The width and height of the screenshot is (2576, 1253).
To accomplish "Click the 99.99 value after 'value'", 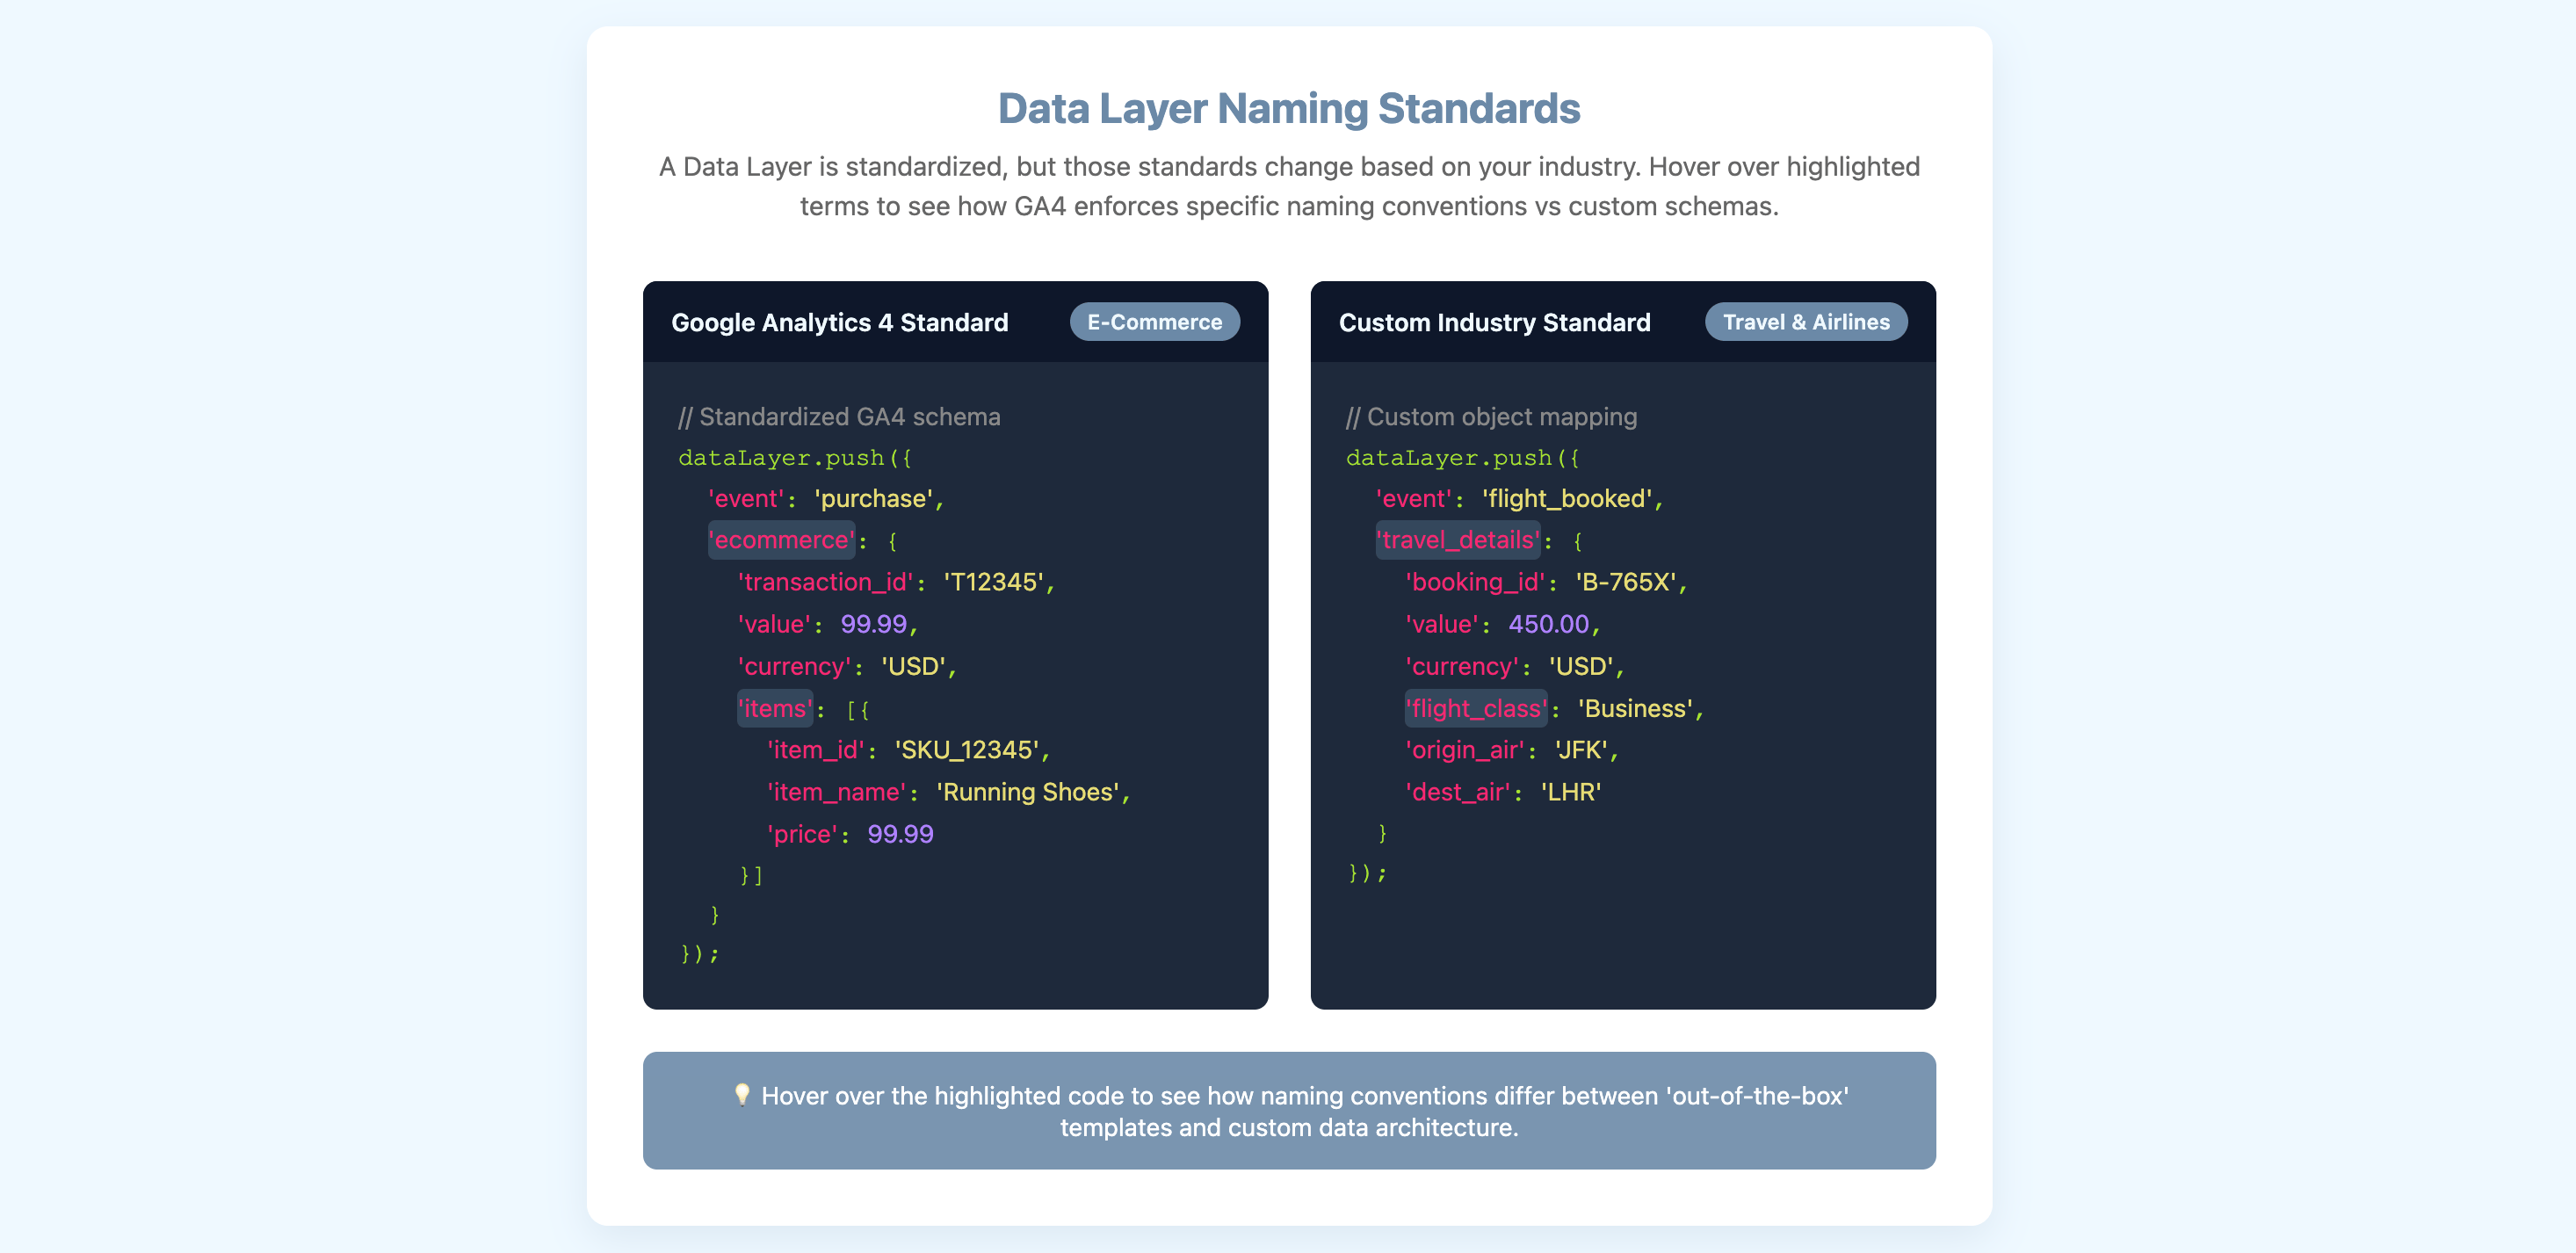I will click(x=873, y=624).
